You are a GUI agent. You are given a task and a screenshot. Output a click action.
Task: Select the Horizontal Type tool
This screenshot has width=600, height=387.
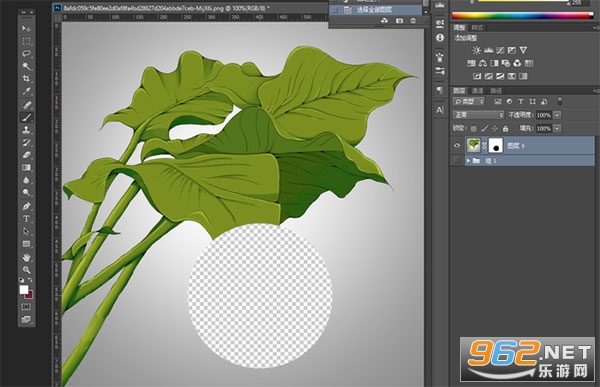(26, 219)
